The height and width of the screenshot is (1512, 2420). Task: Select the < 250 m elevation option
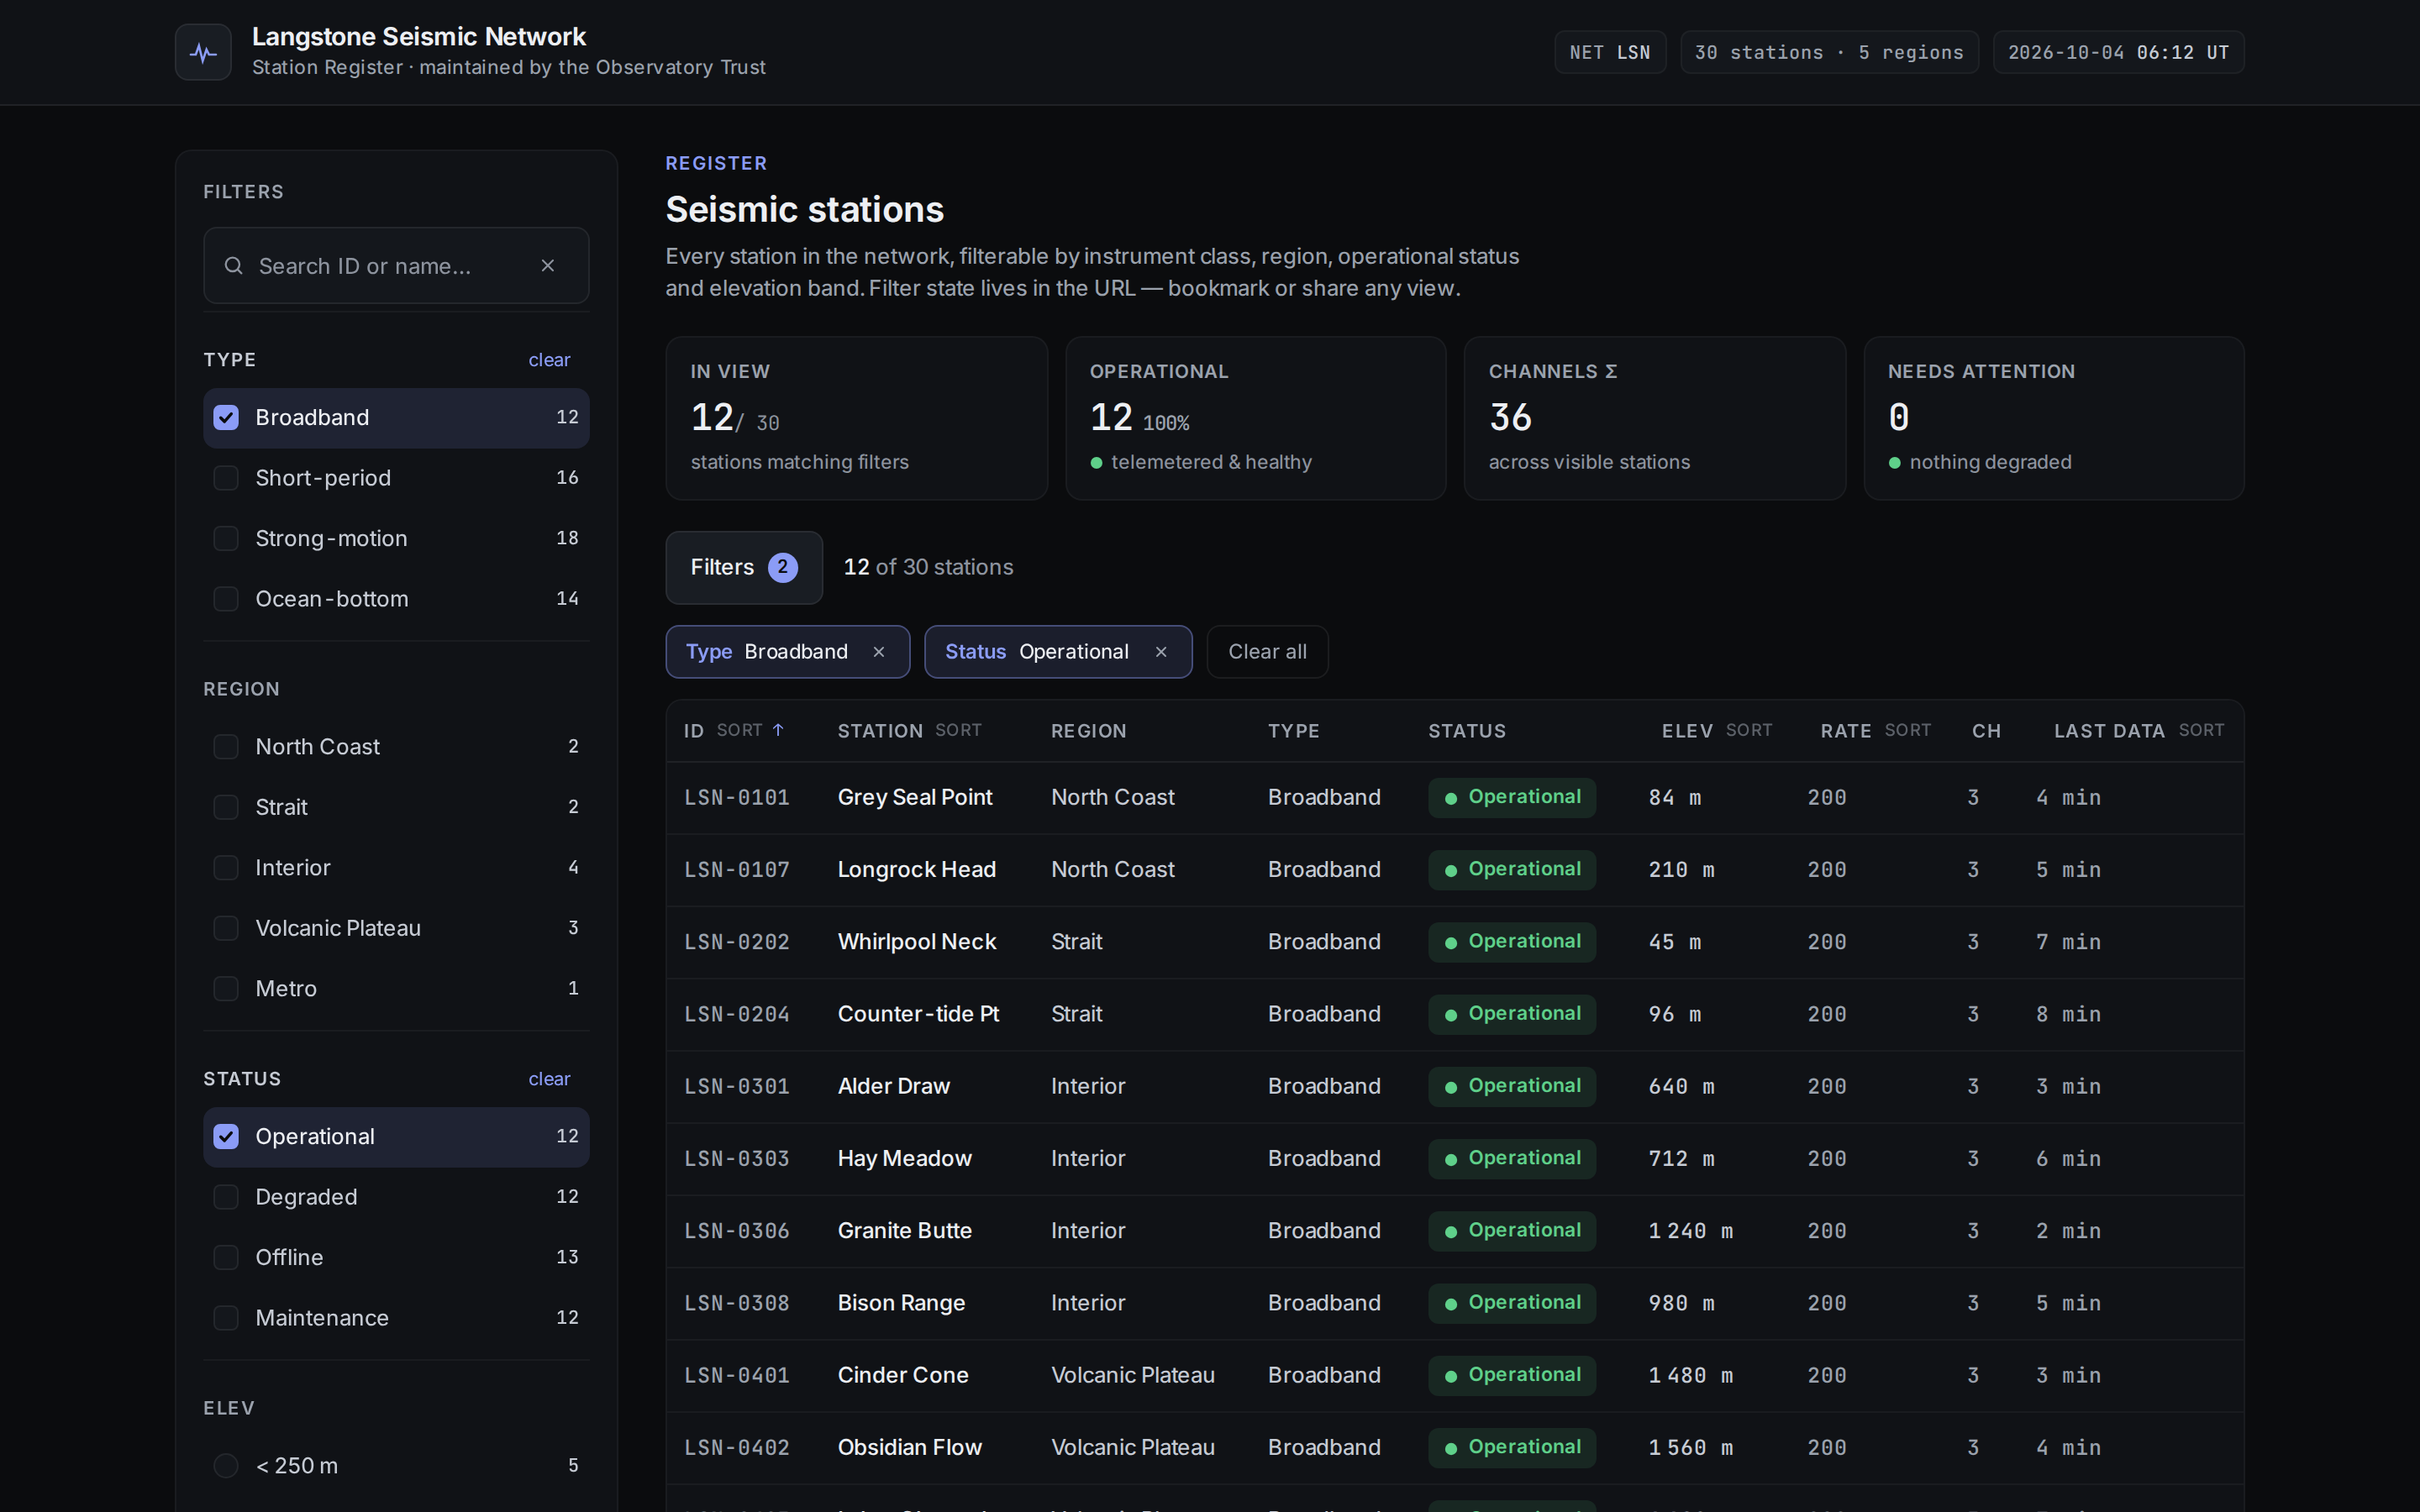(226, 1466)
